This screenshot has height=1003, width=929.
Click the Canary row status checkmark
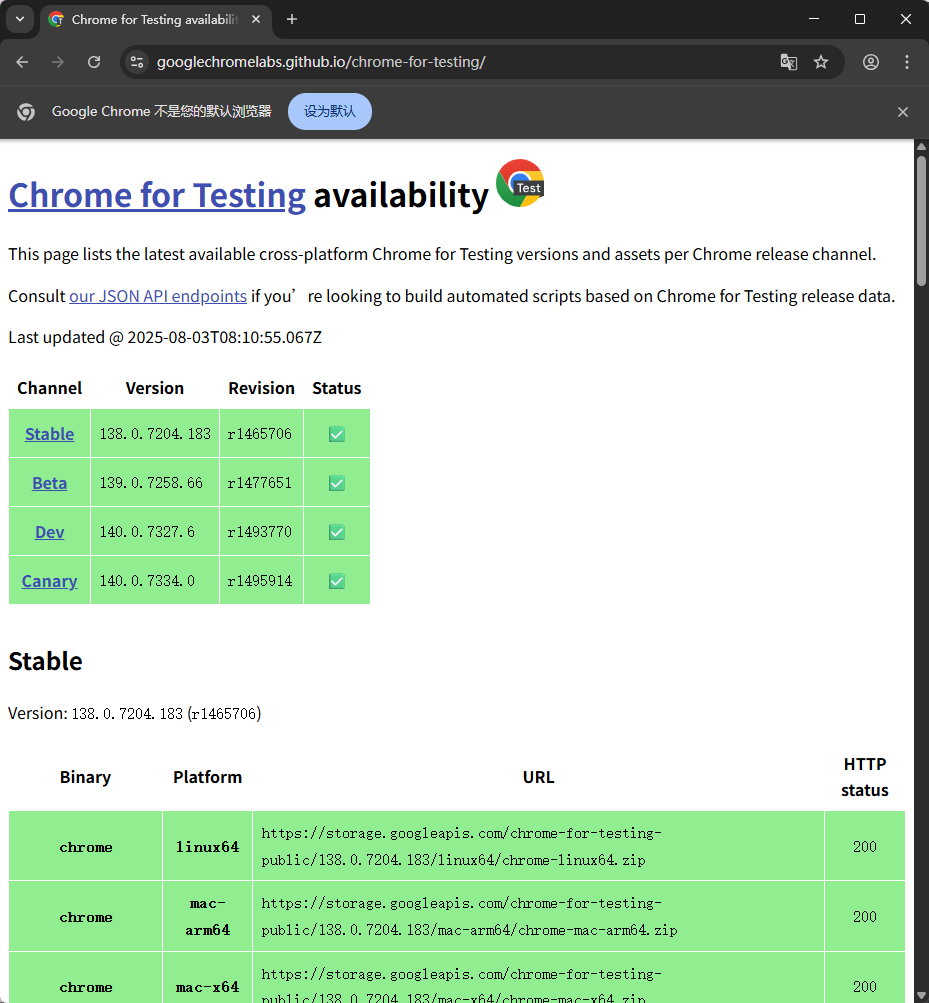tap(337, 581)
